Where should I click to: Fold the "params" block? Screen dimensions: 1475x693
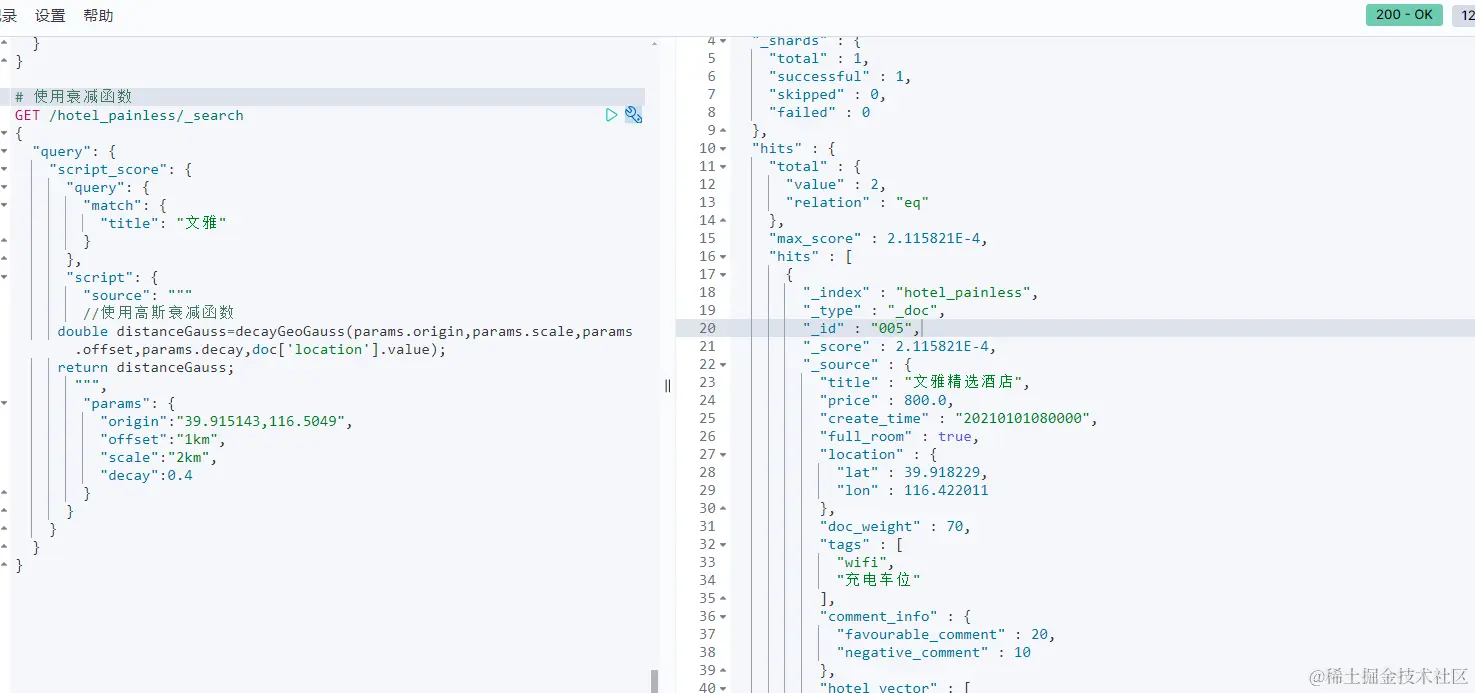(x=4, y=403)
